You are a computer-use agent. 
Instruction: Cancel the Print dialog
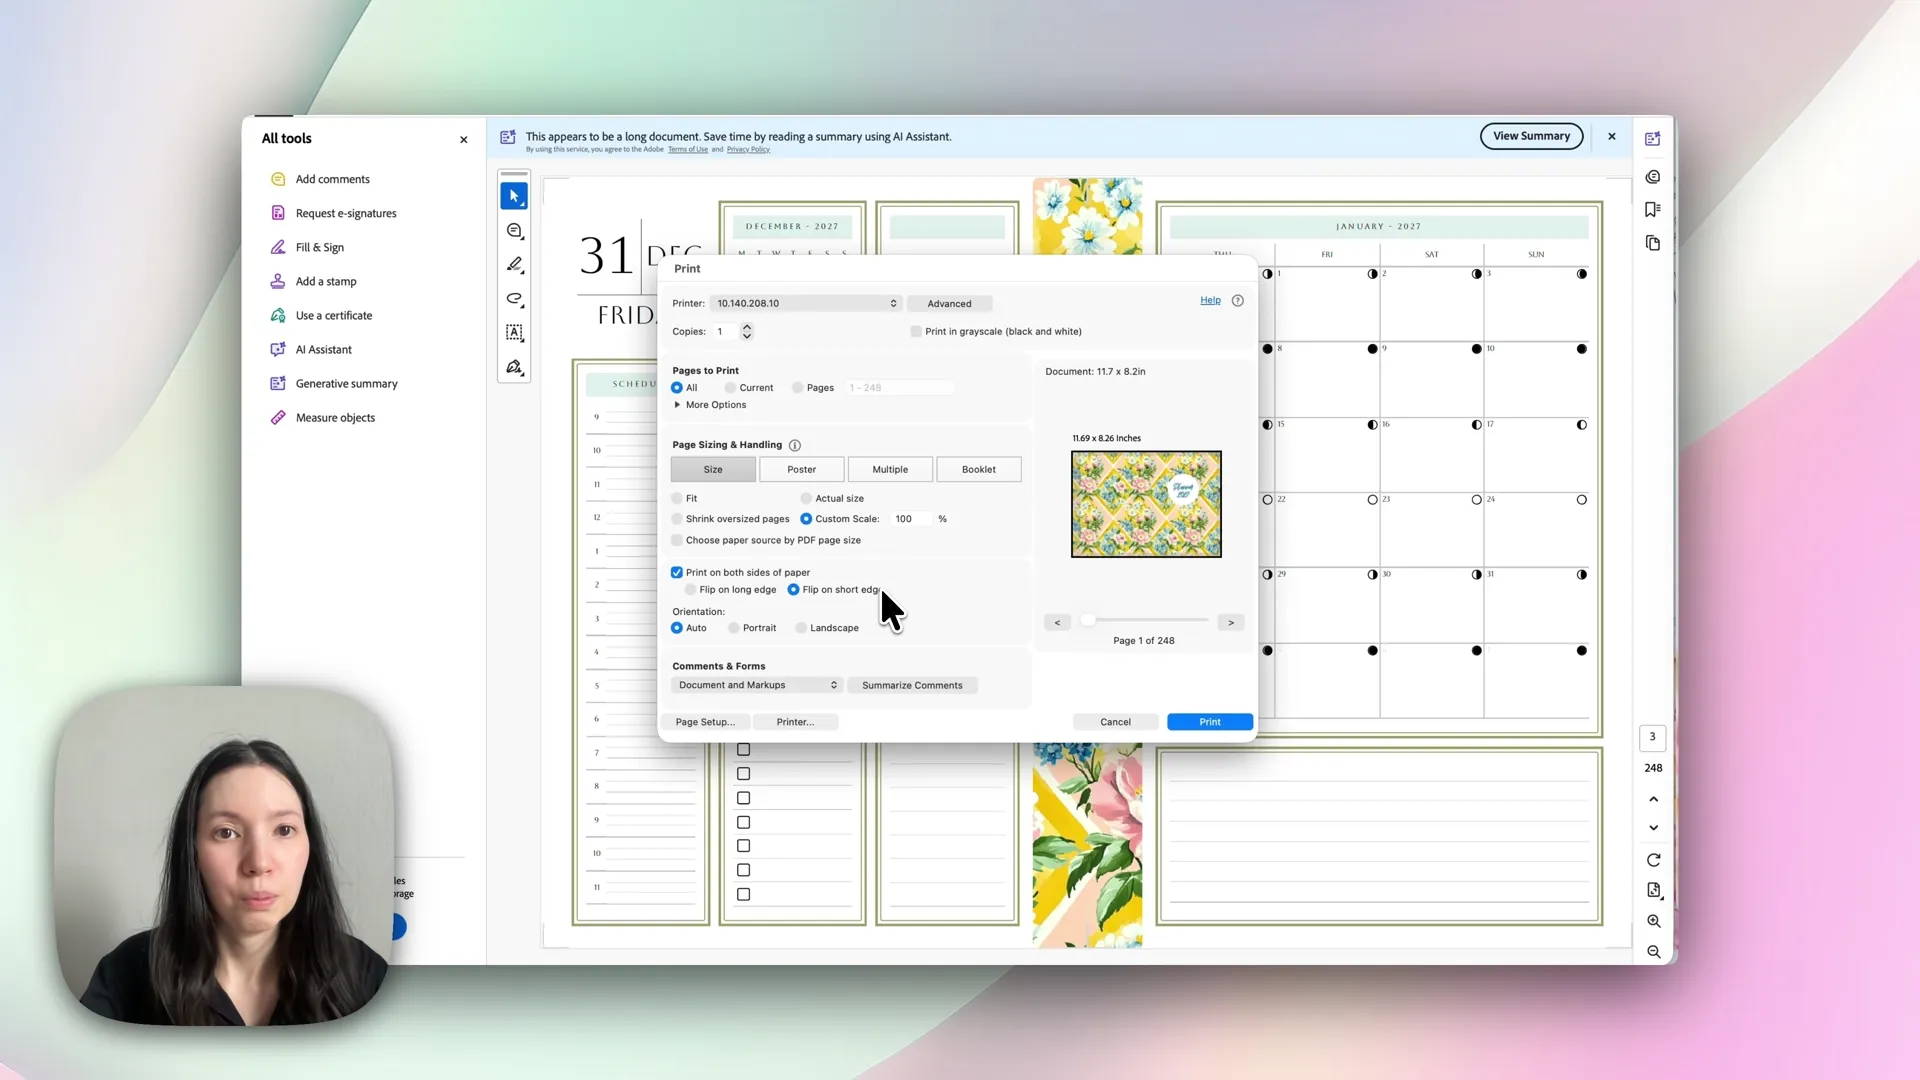pos(1115,722)
